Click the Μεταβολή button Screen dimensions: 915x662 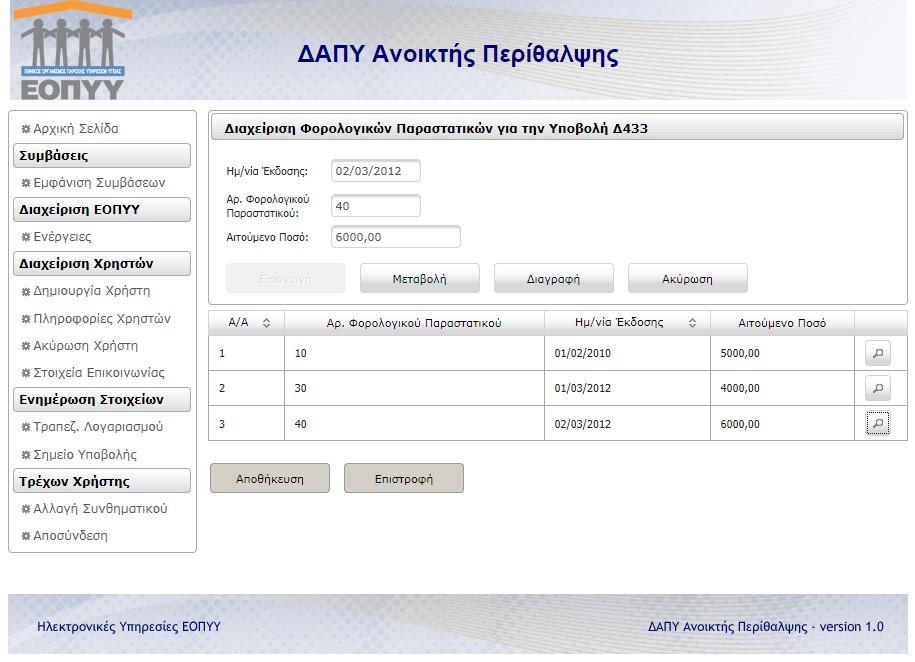(x=420, y=278)
